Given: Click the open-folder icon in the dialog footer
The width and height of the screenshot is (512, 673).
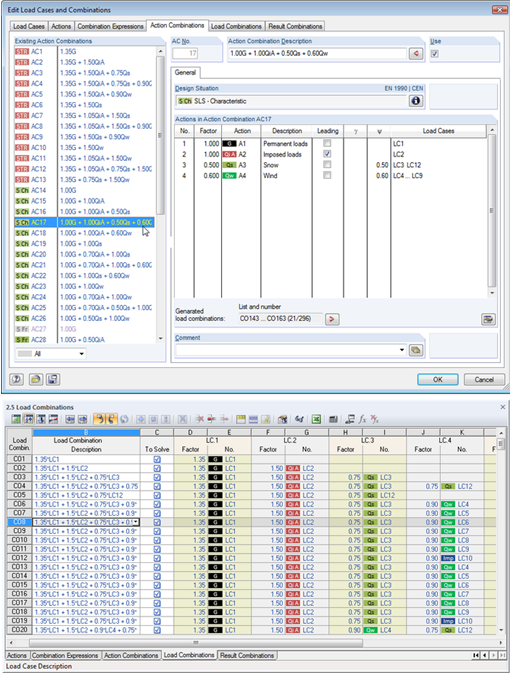Looking at the screenshot, I should (36, 379).
